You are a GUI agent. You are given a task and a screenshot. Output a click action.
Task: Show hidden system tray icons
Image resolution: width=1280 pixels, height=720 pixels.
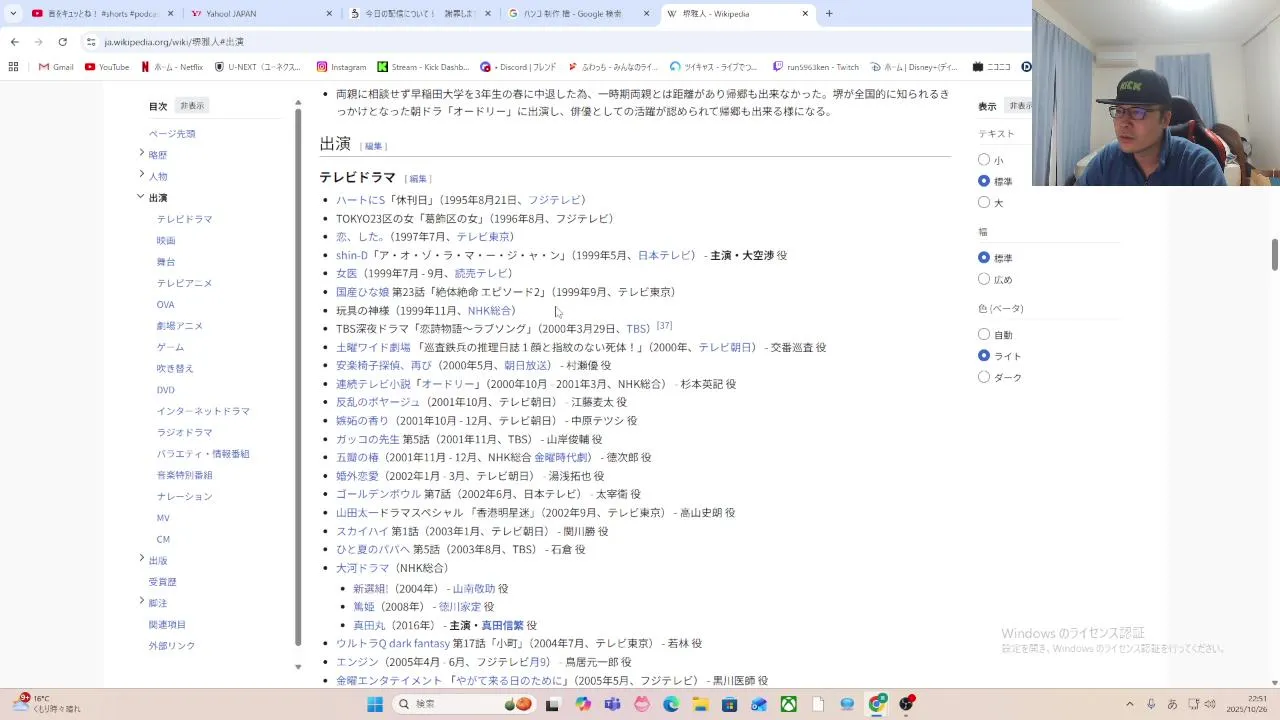coord(1130,704)
